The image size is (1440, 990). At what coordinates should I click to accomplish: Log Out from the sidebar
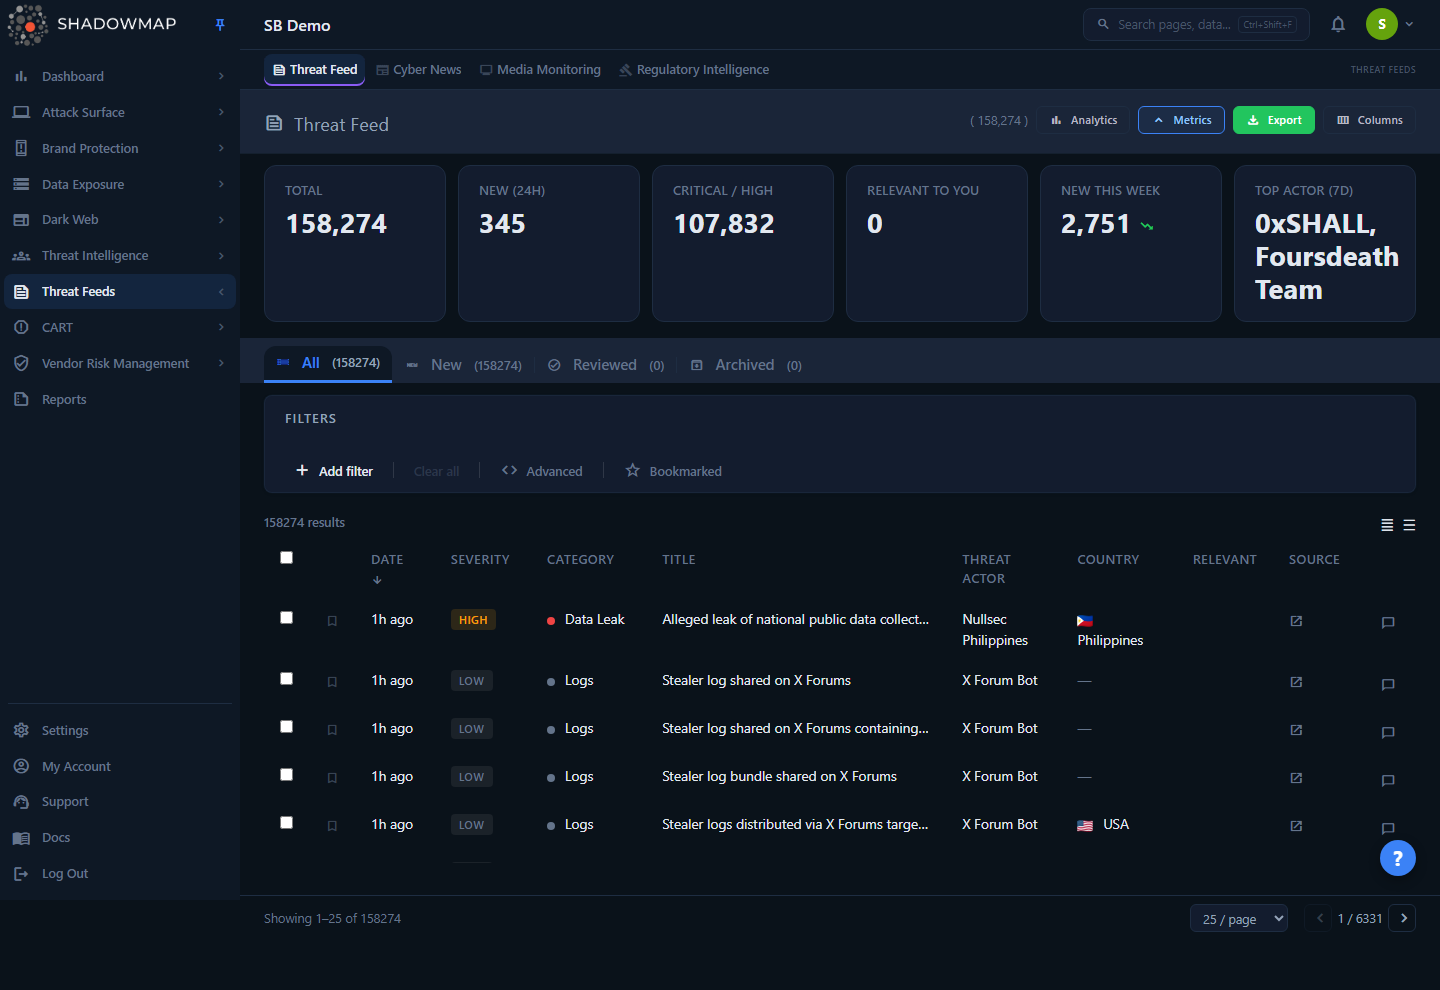click(120, 874)
